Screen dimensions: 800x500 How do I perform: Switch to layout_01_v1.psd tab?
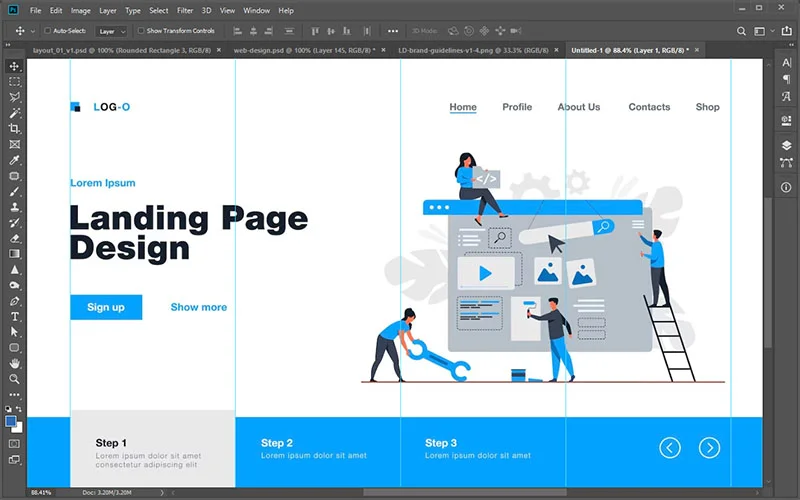121,50
